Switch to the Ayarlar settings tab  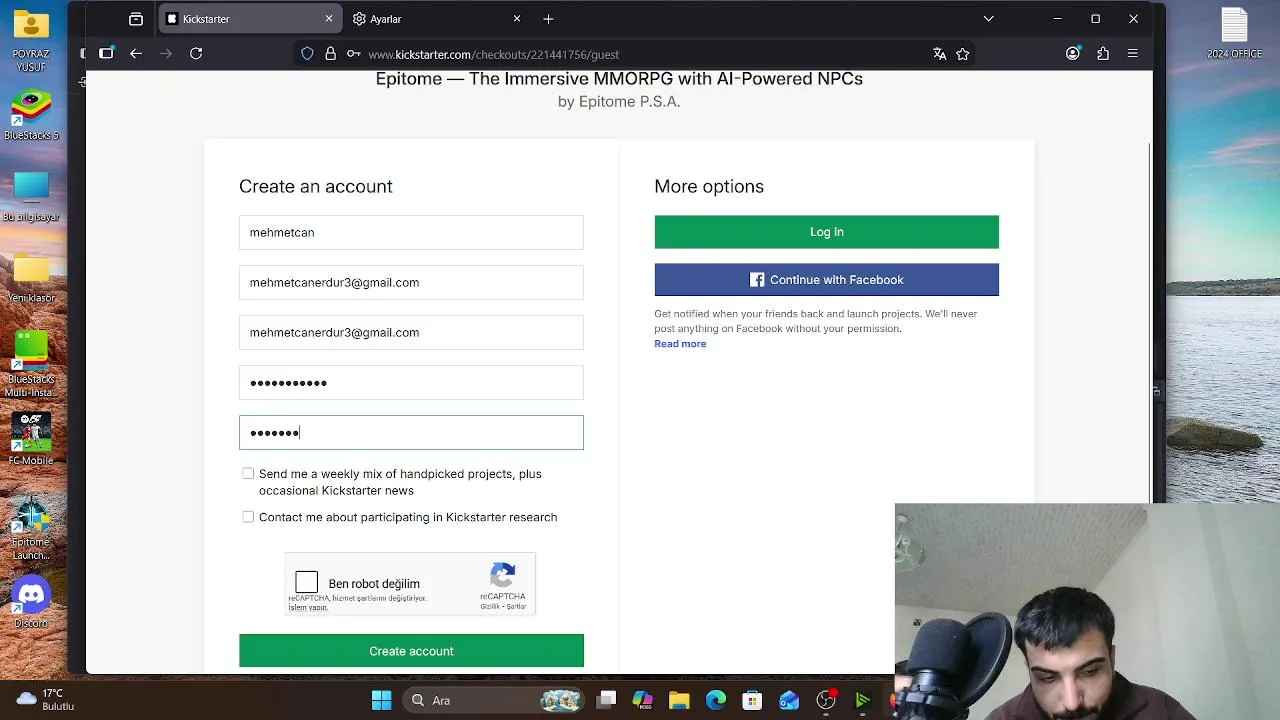point(437,19)
